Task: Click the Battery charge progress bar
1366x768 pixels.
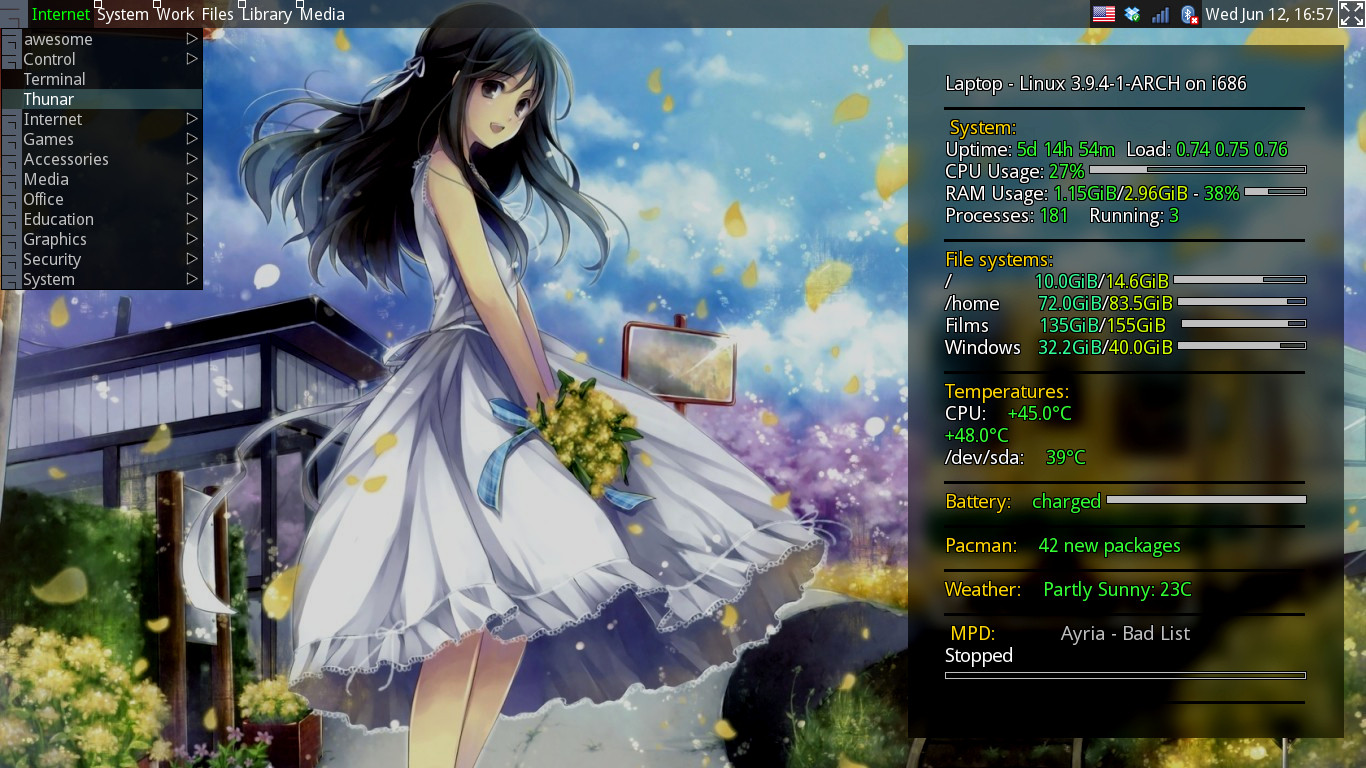Action: tap(1206, 499)
